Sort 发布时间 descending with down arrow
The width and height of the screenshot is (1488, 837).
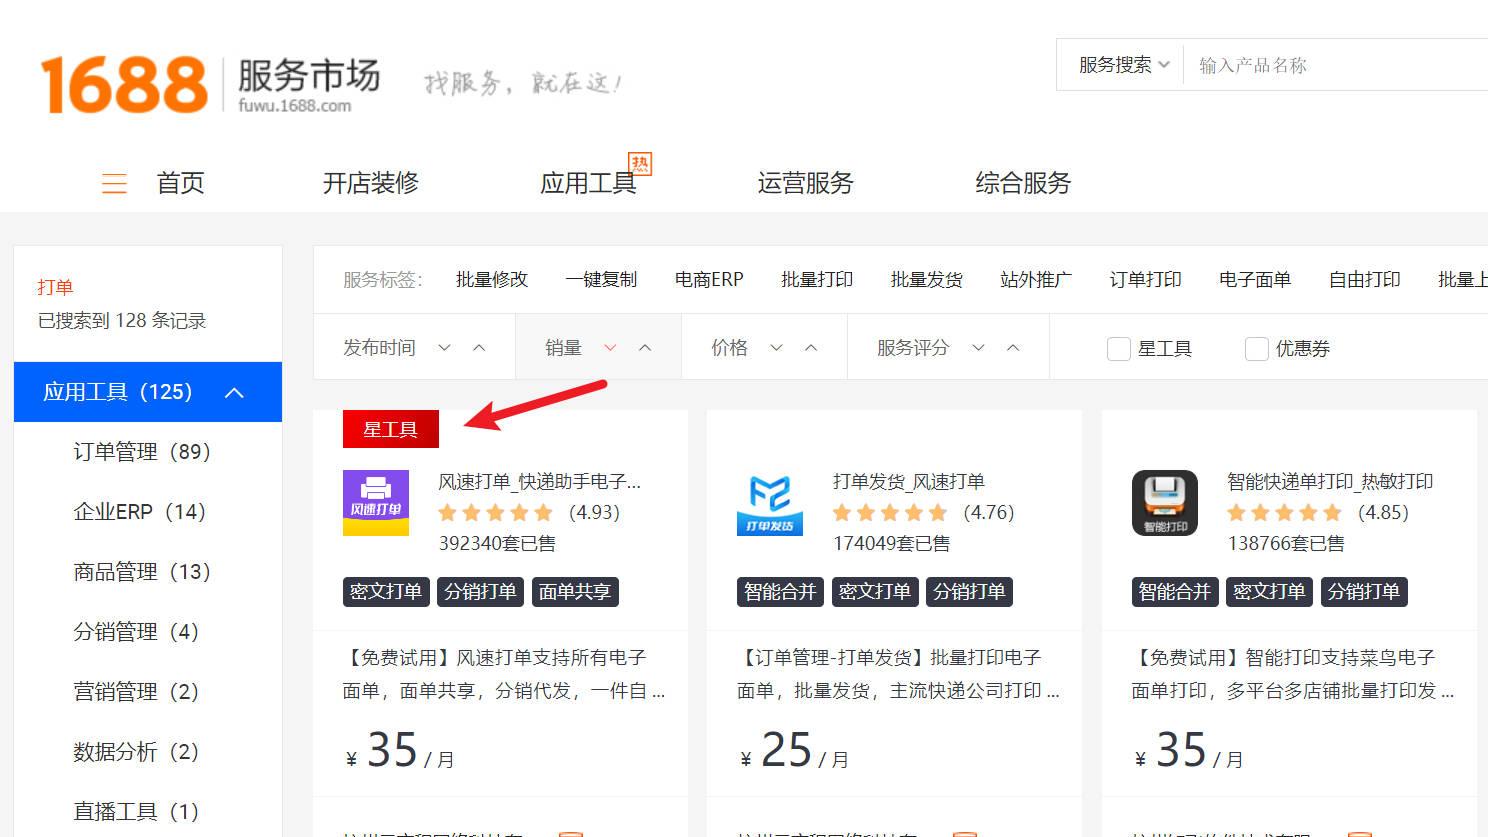445,348
